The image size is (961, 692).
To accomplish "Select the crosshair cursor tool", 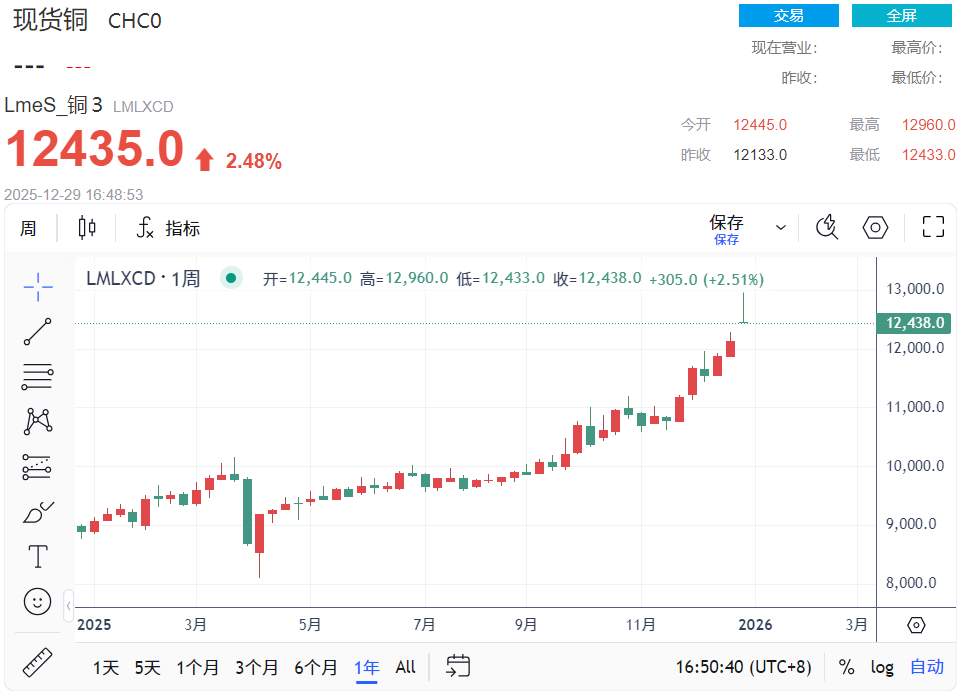I will pos(37,287).
